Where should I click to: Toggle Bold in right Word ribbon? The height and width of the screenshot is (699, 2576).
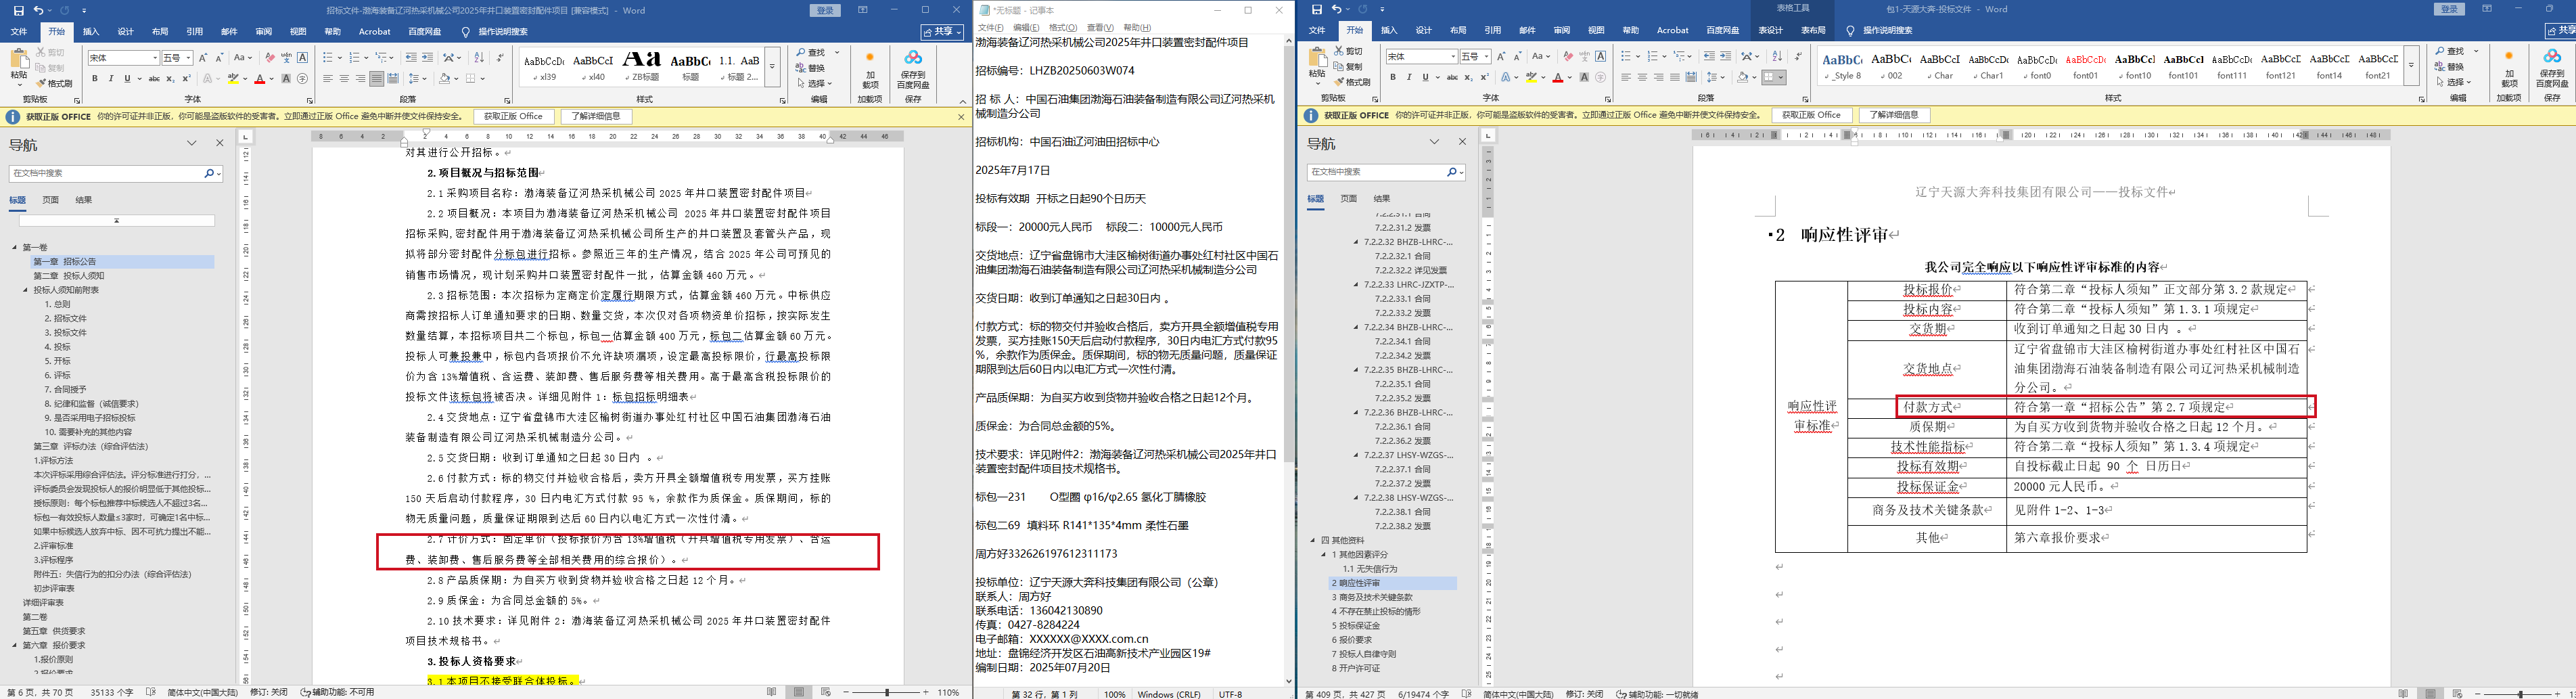pos(1393,77)
